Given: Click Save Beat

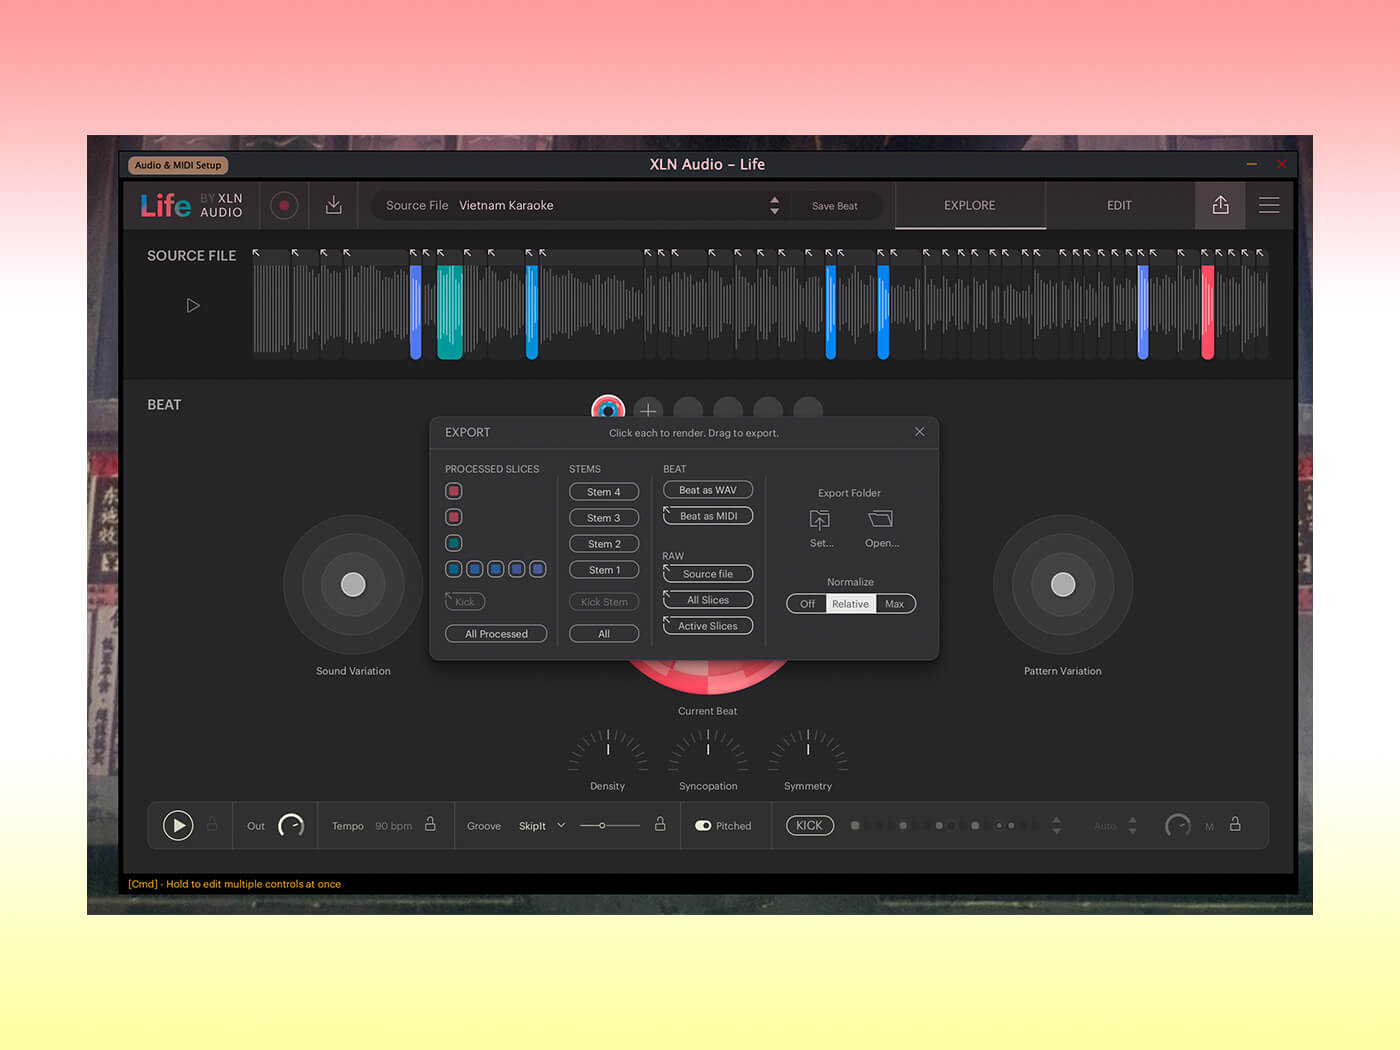Looking at the screenshot, I should coord(835,206).
